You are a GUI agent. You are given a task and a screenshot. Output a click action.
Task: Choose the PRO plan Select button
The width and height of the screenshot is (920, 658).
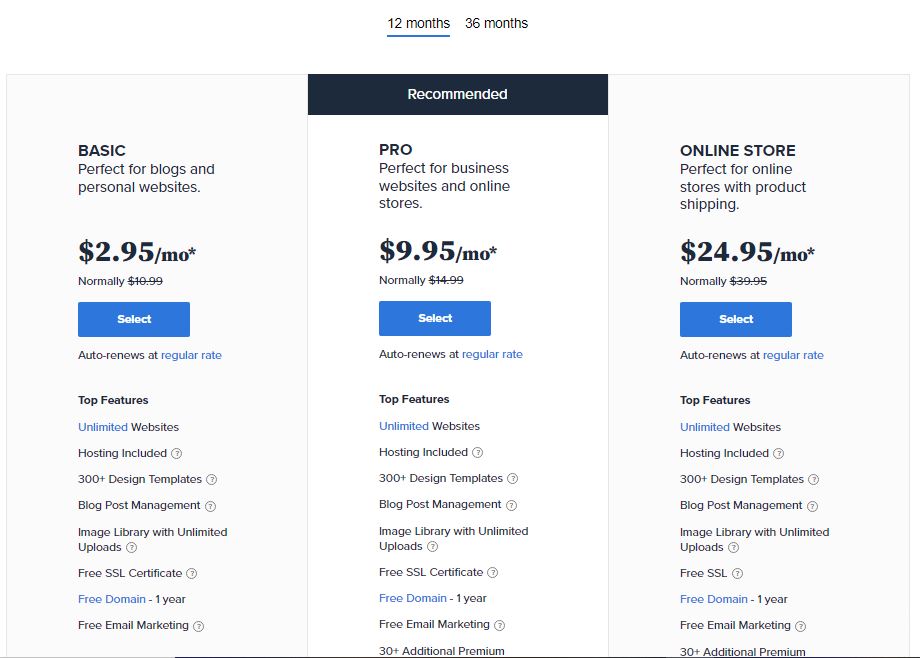435,318
